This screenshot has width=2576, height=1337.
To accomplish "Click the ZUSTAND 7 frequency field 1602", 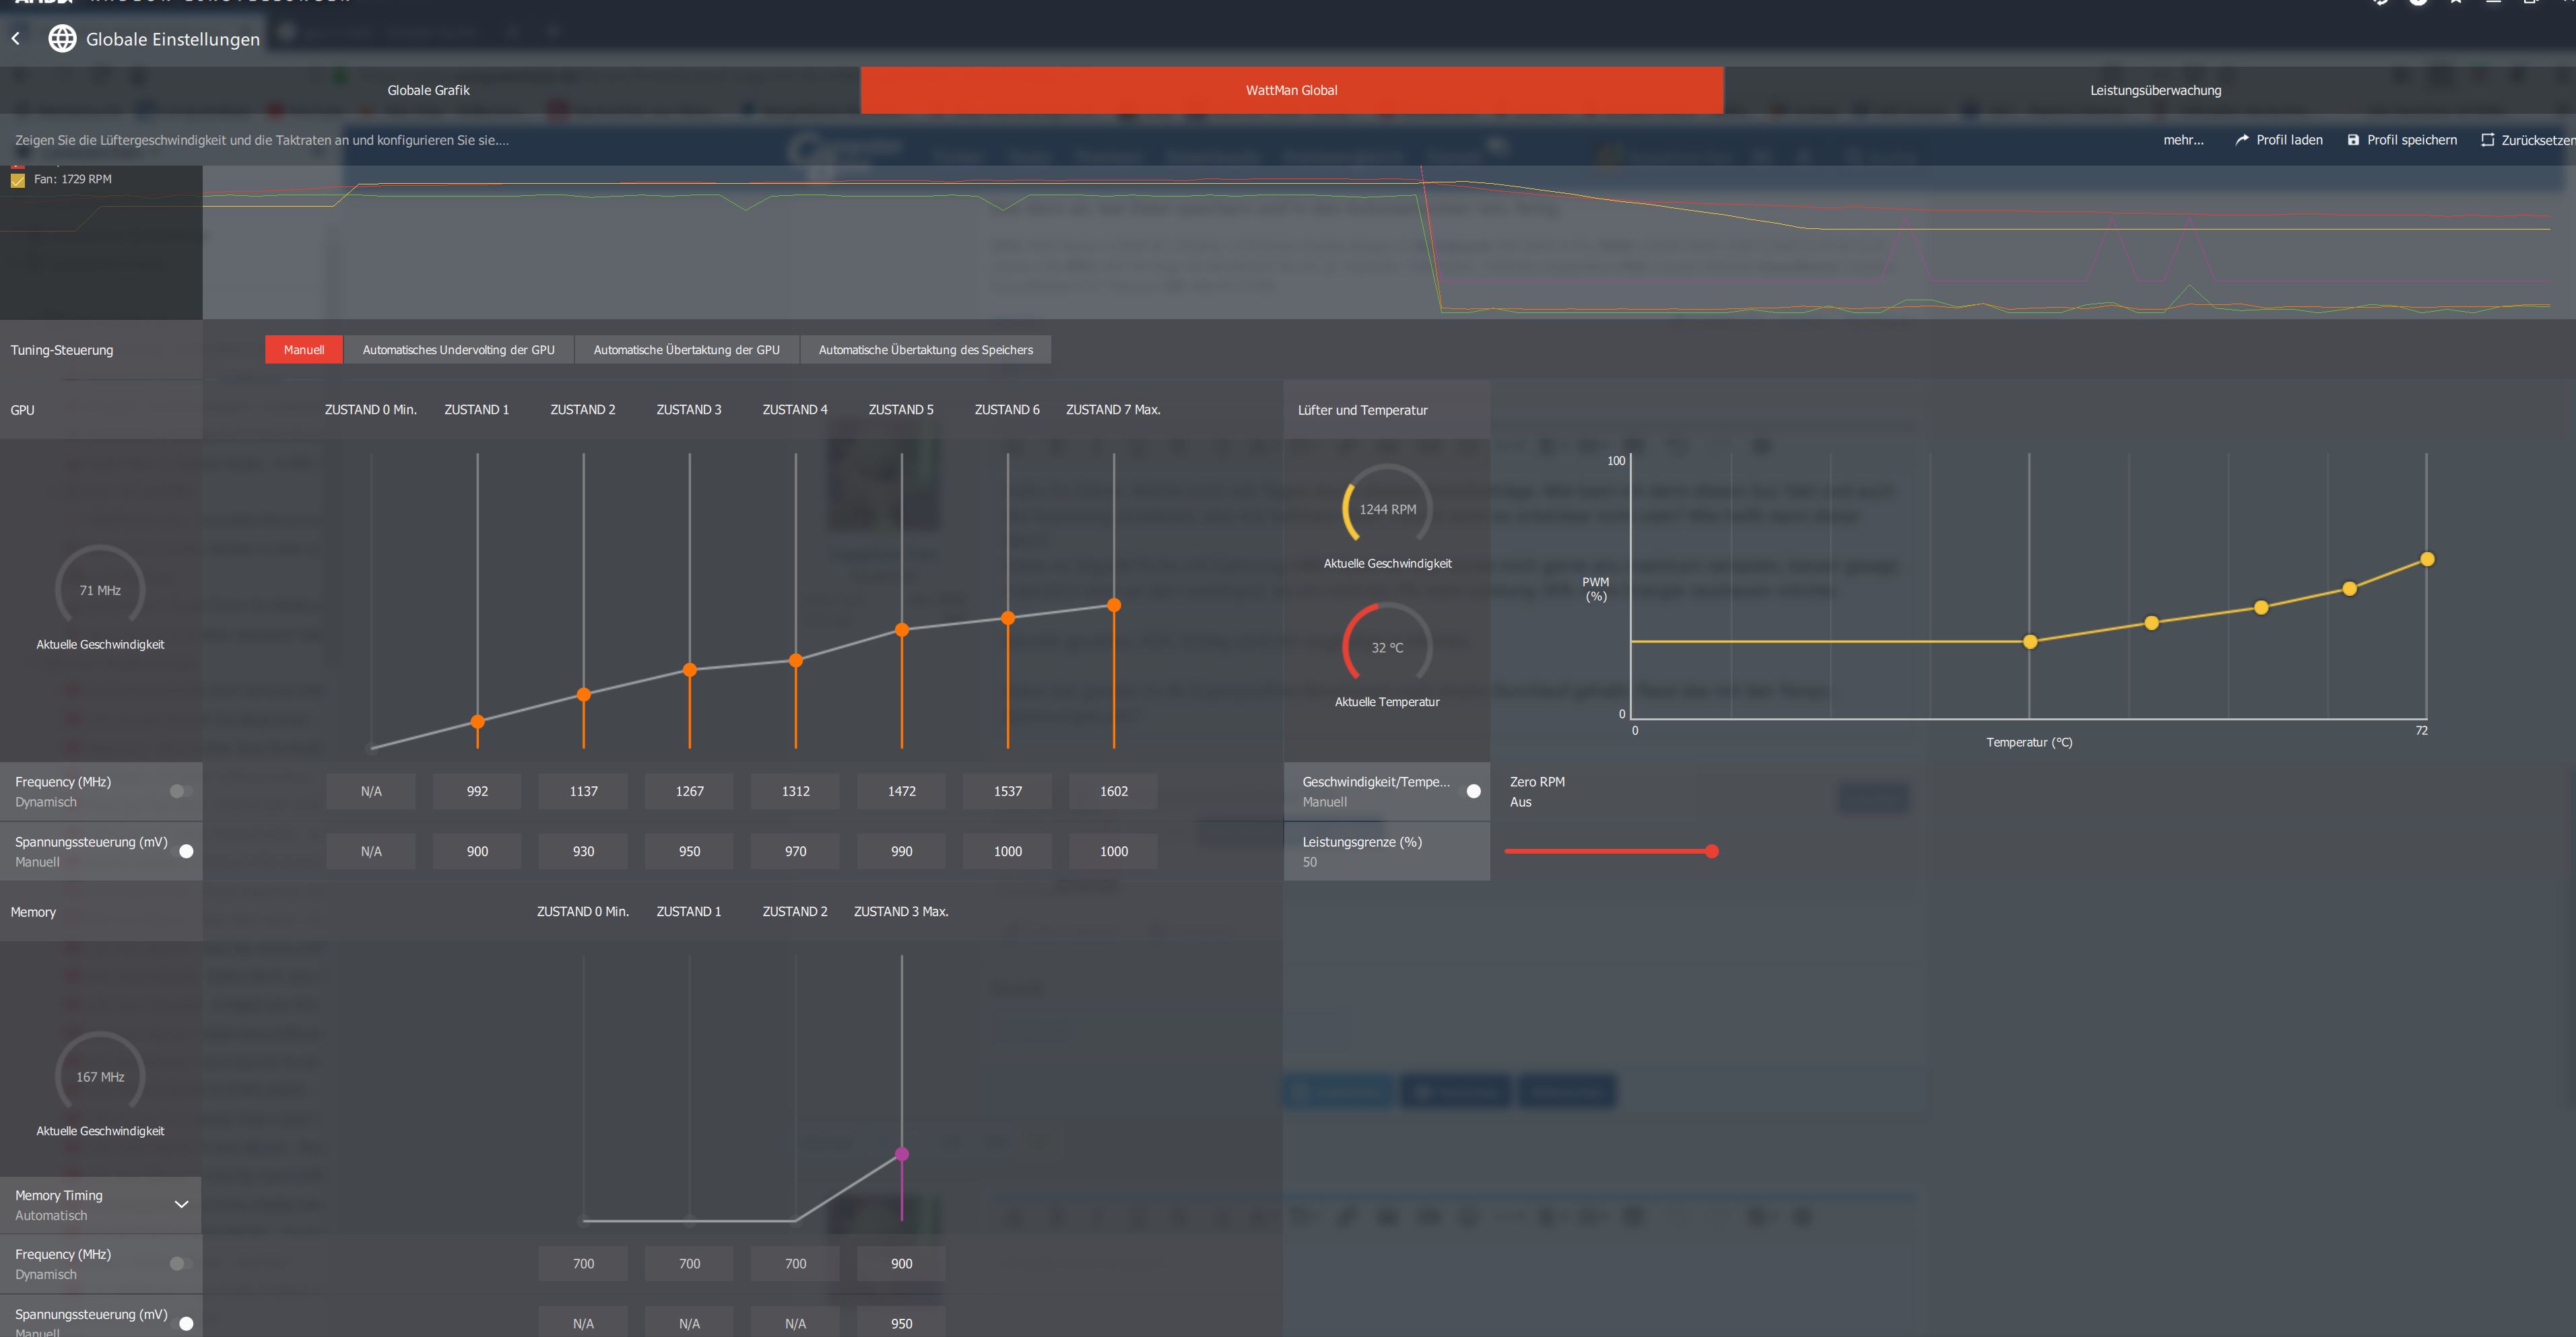I will coord(1113,791).
